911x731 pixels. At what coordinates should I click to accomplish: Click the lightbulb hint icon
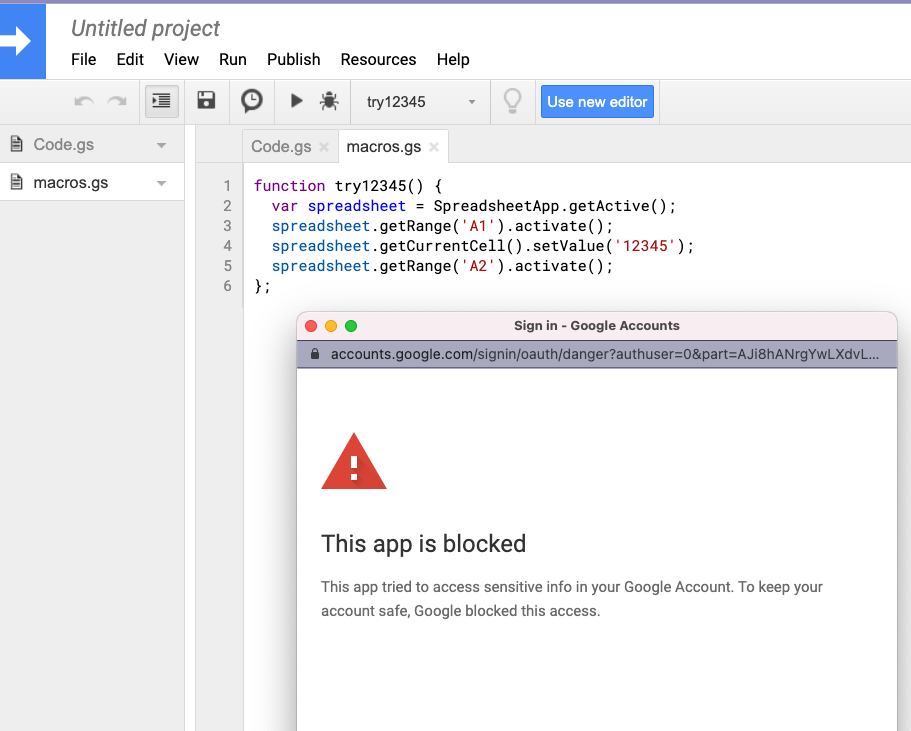512,101
